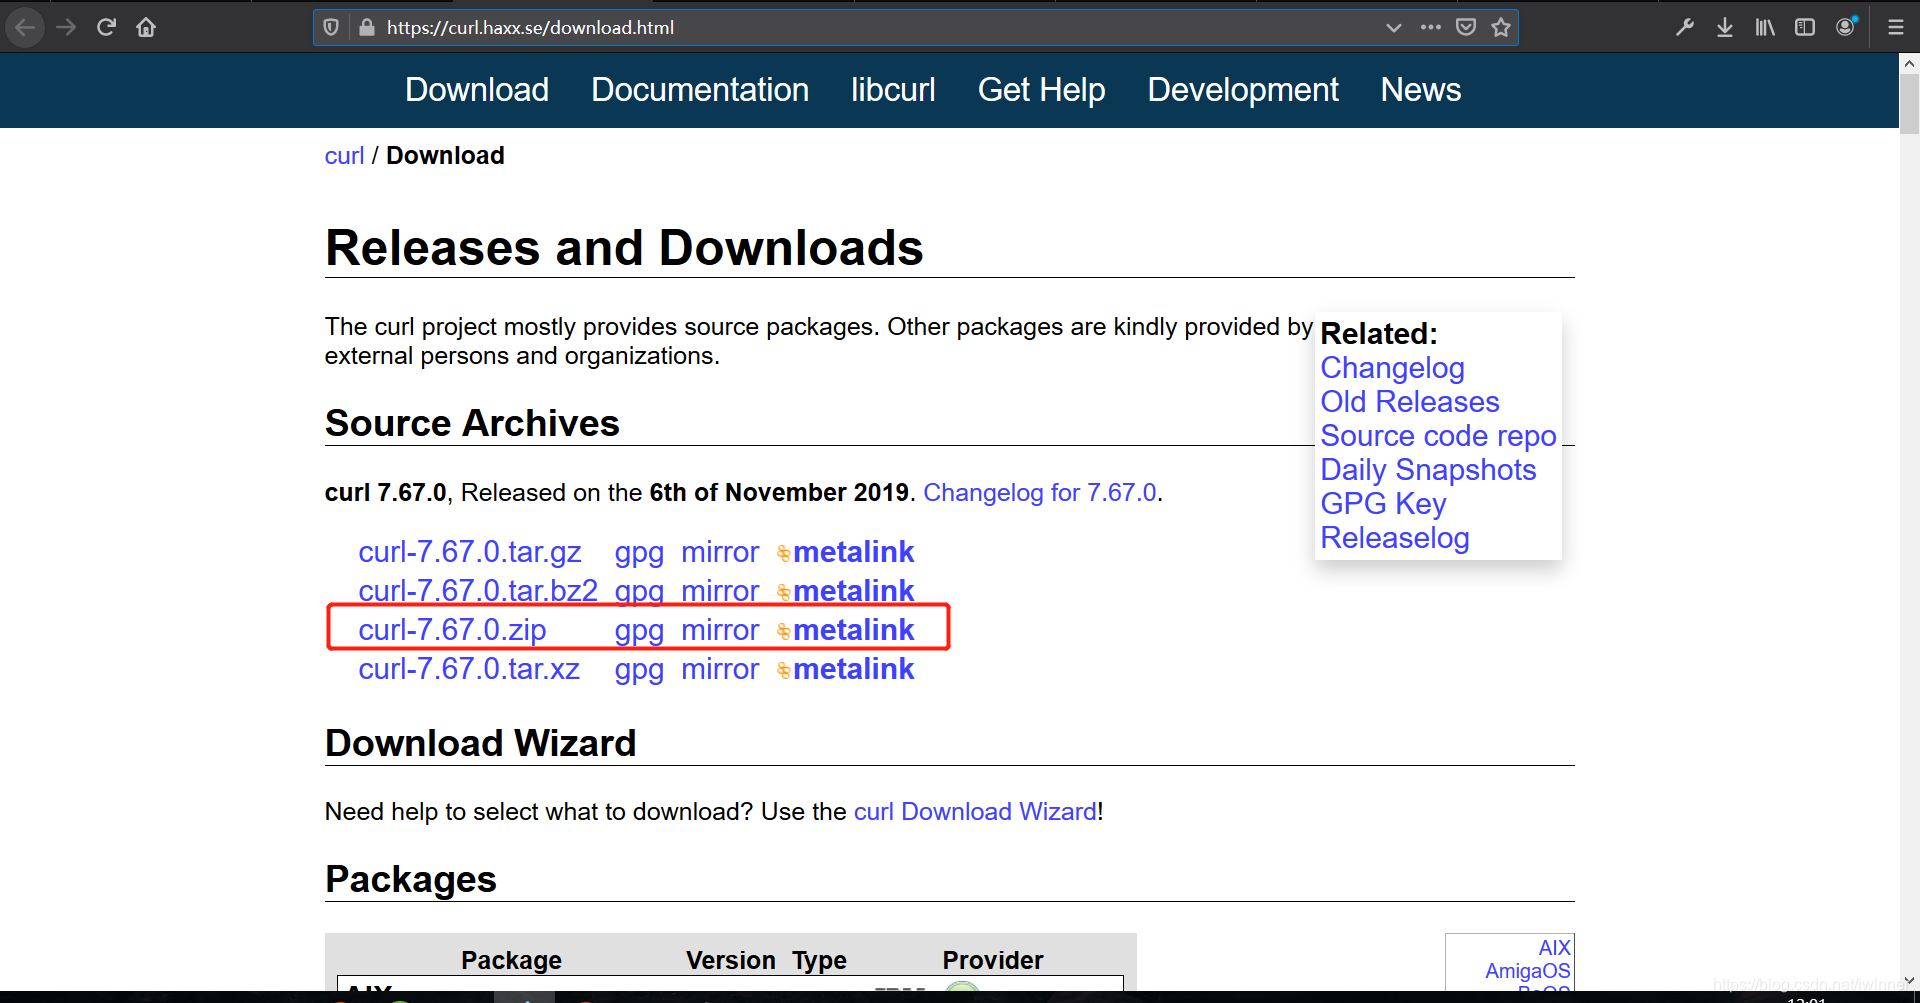Open gpg signature for tar.bz2 row
1920x1003 pixels.
point(639,592)
